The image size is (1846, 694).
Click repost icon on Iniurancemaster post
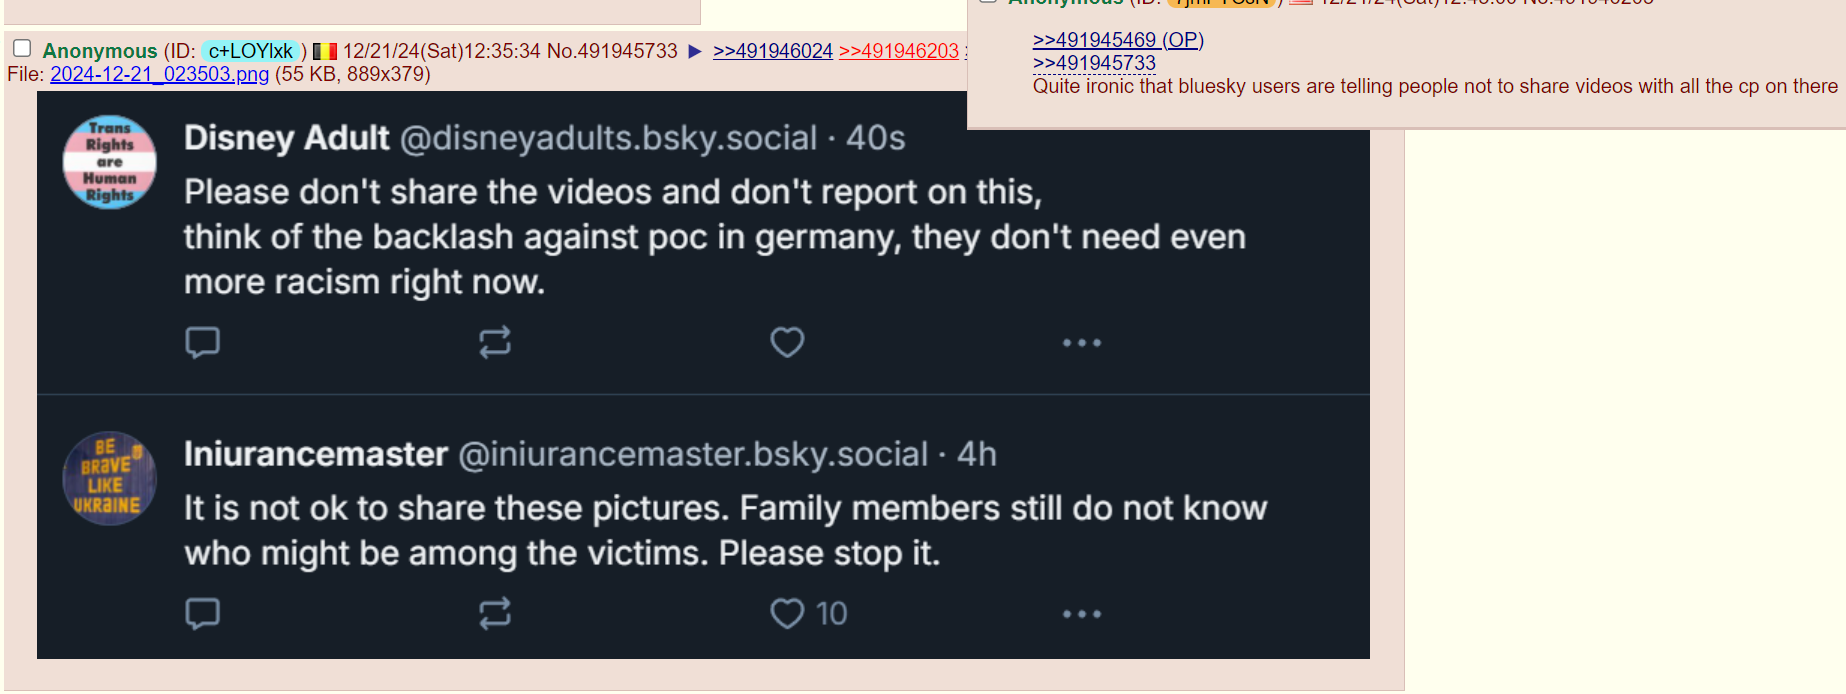[495, 613]
